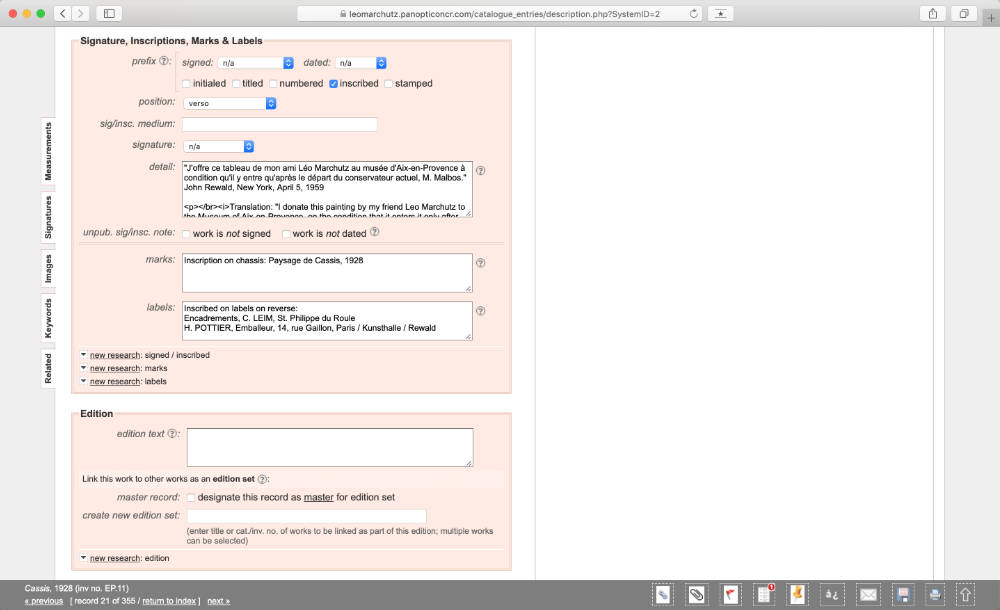The width and height of the screenshot is (1000, 610).
Task: Click return to index link
Action: pyautogui.click(x=169, y=601)
